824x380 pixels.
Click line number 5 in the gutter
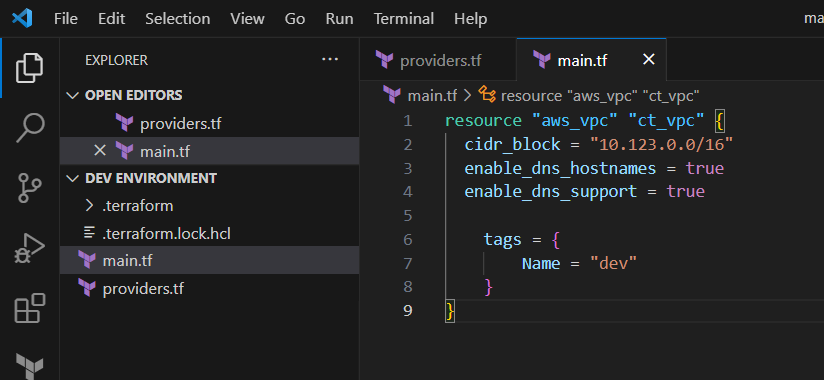(x=408, y=215)
